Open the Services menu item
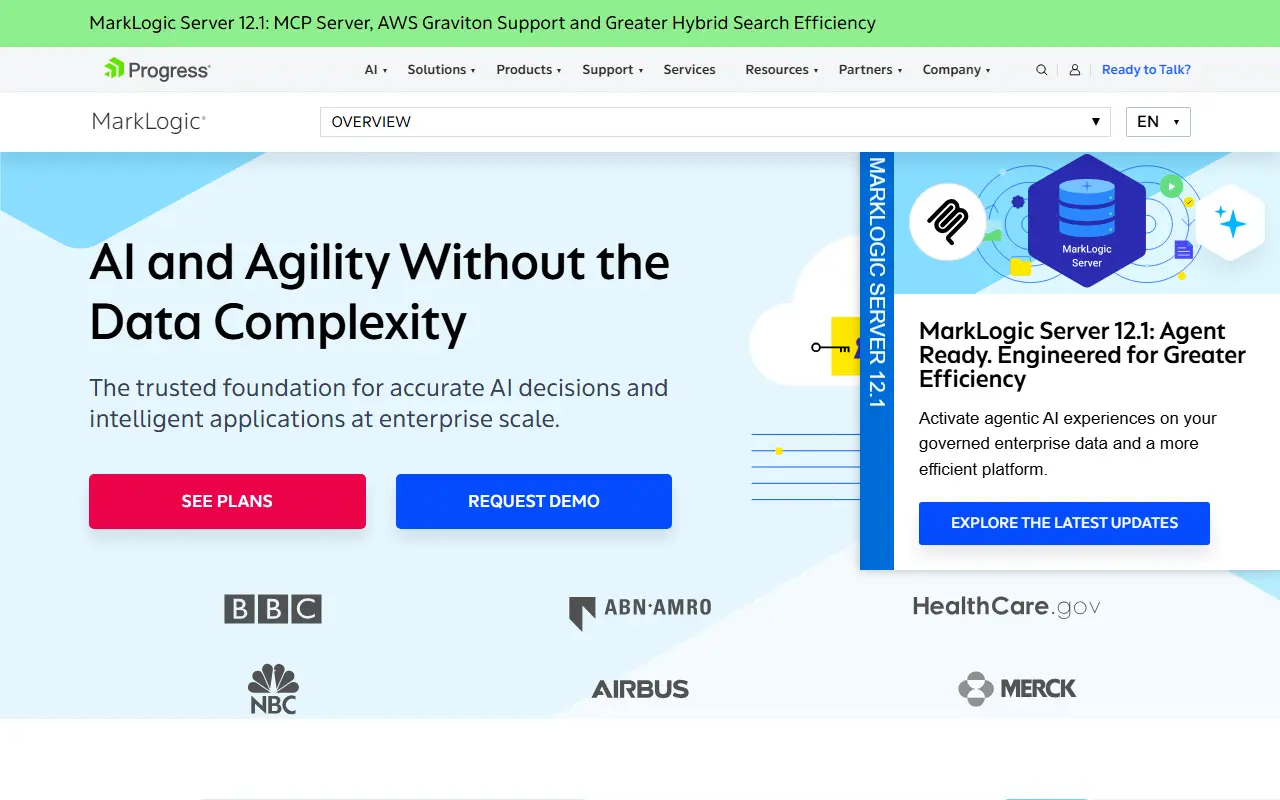 tap(689, 70)
